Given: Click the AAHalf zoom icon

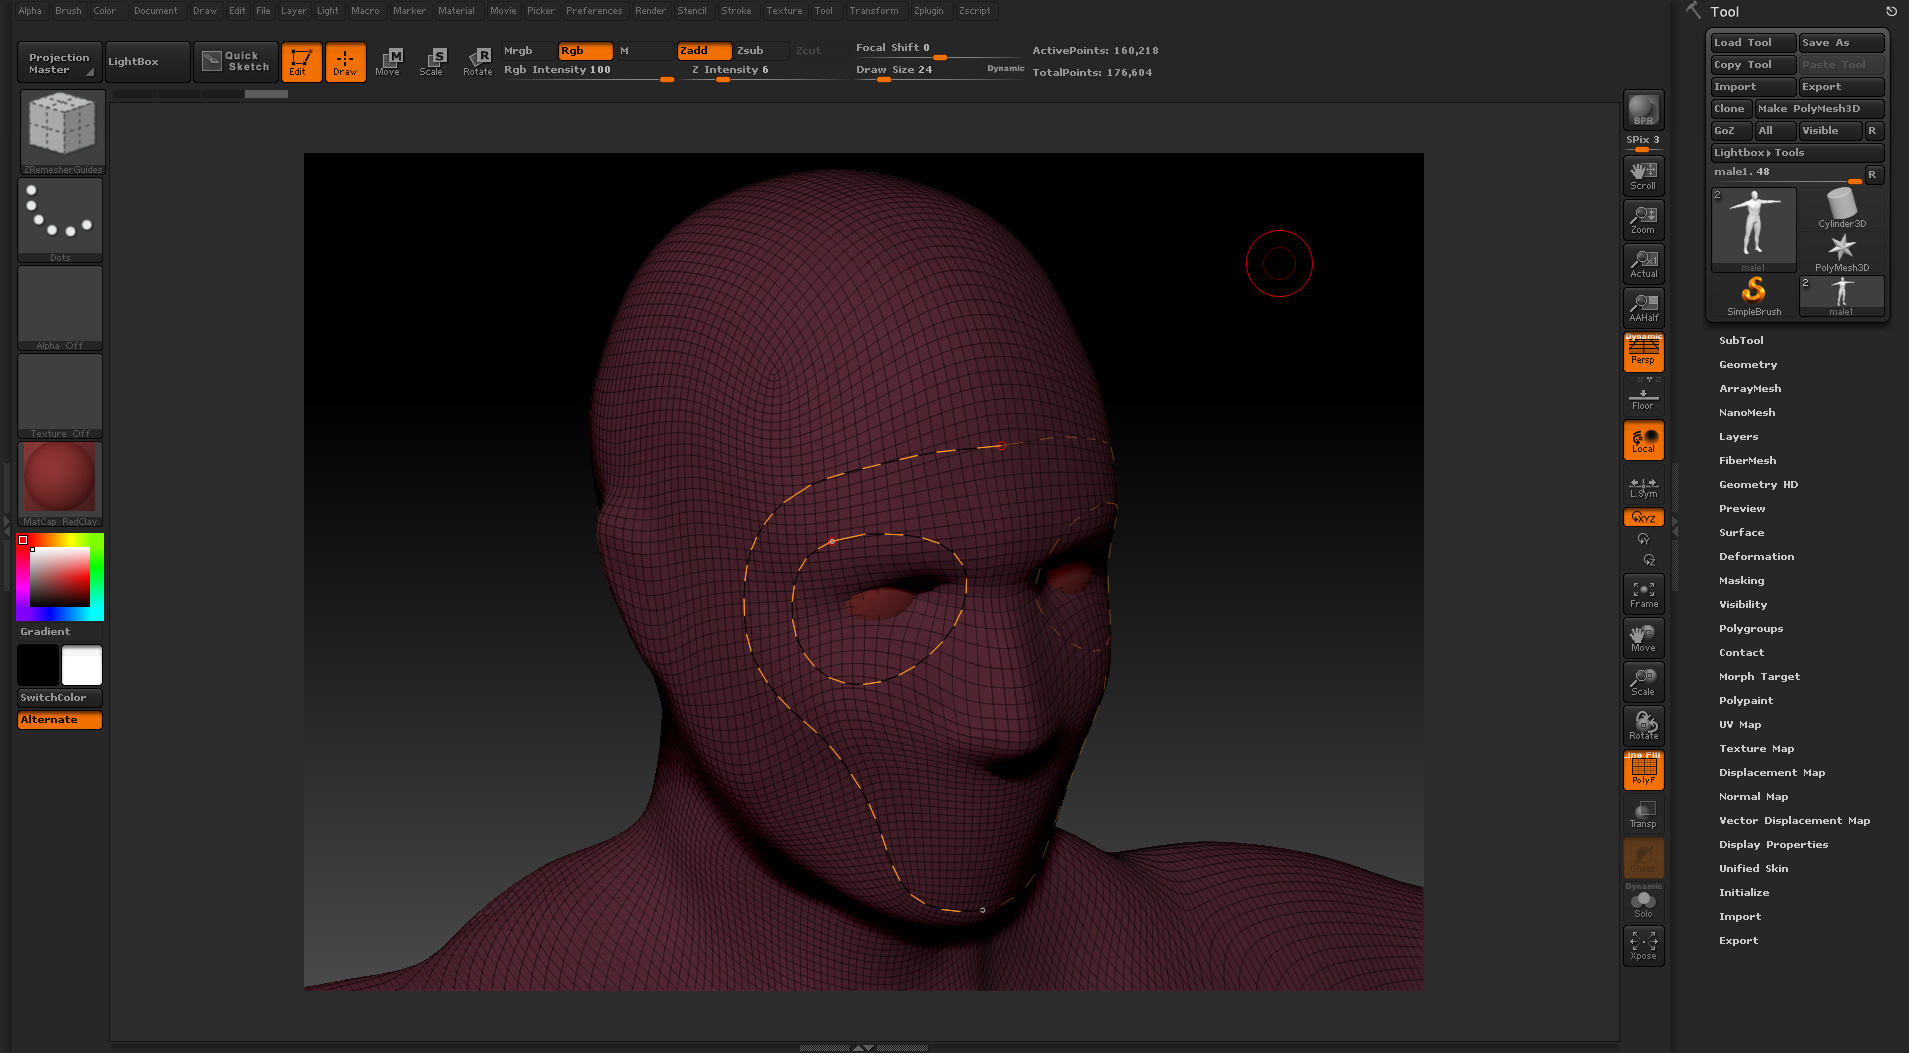Looking at the screenshot, I should 1643,307.
